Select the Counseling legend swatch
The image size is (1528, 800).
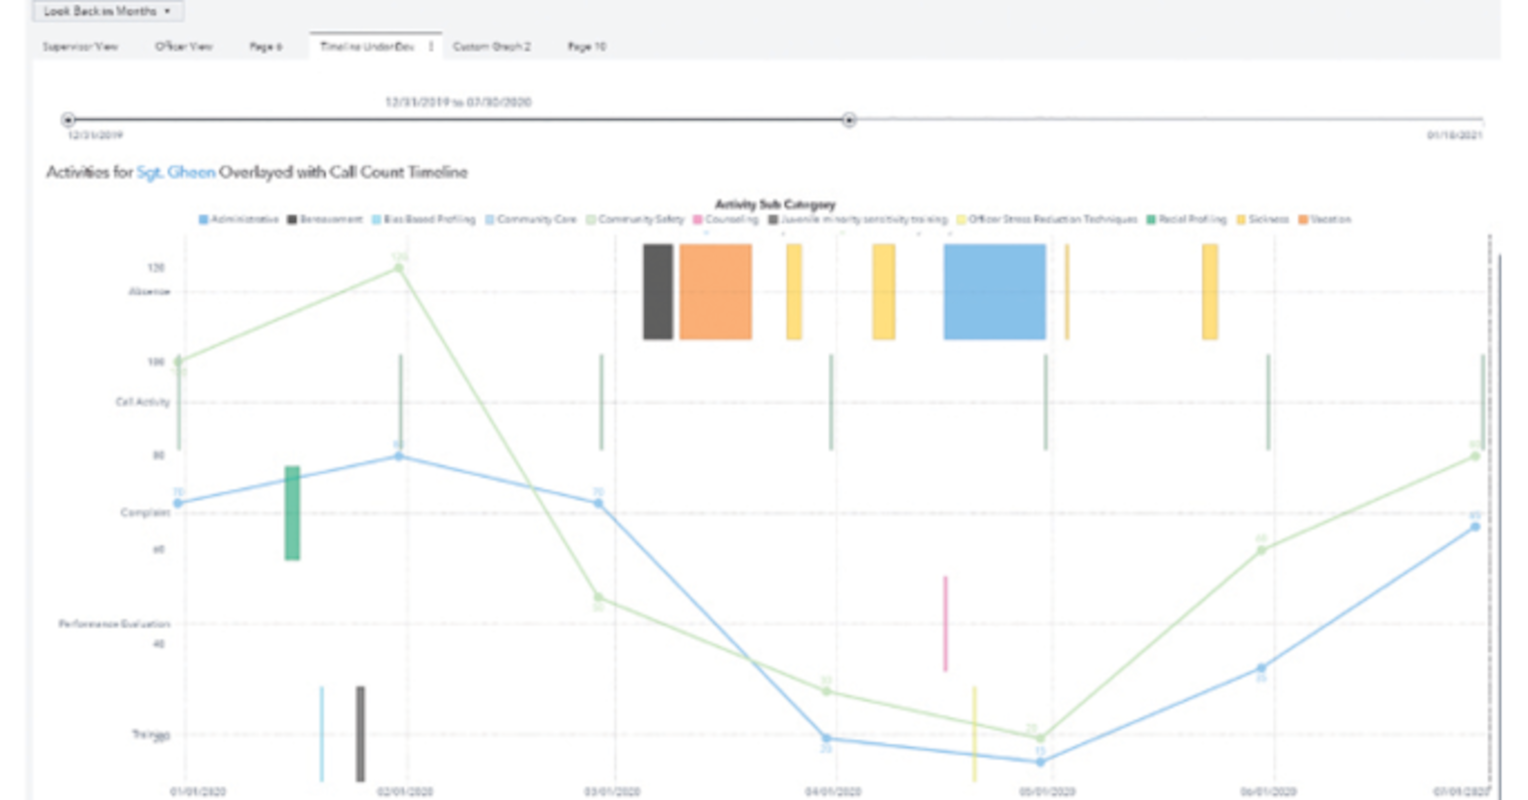click(x=697, y=219)
